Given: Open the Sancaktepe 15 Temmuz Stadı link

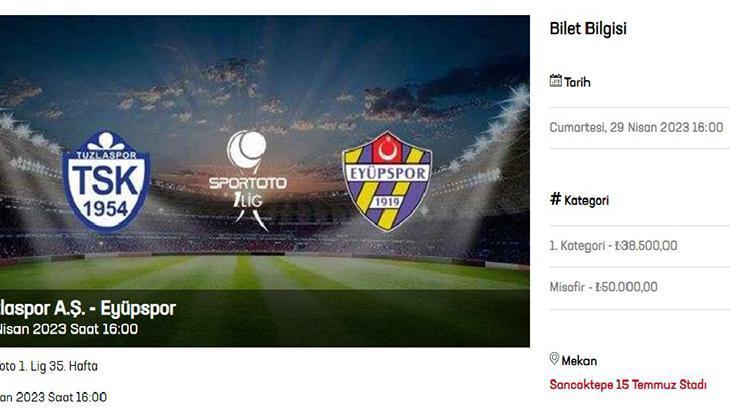Looking at the screenshot, I should coord(628,384).
